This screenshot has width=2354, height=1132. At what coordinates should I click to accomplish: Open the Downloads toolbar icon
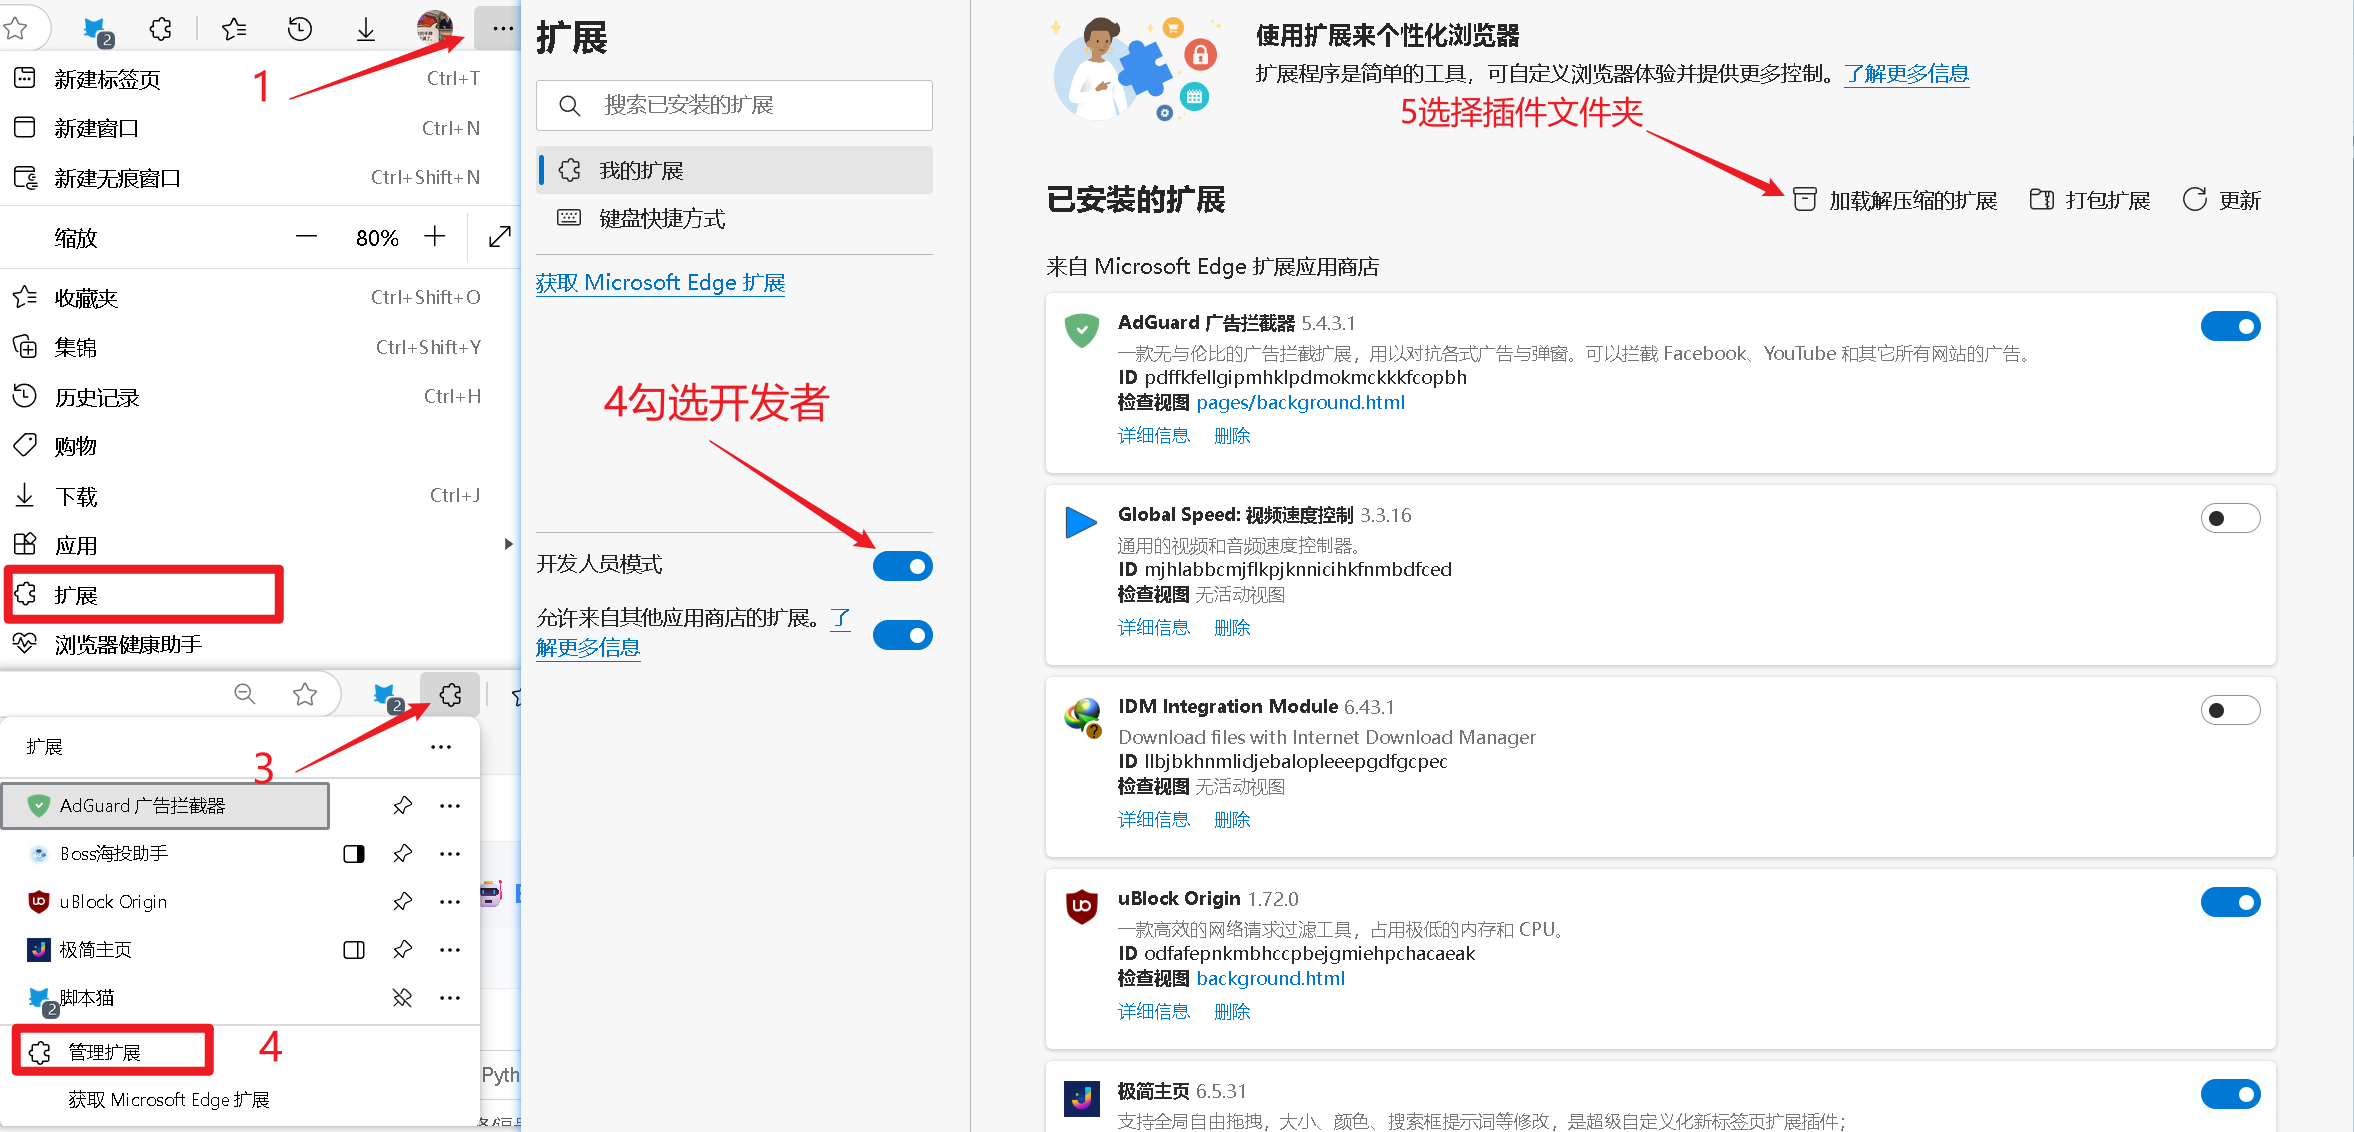(x=366, y=30)
